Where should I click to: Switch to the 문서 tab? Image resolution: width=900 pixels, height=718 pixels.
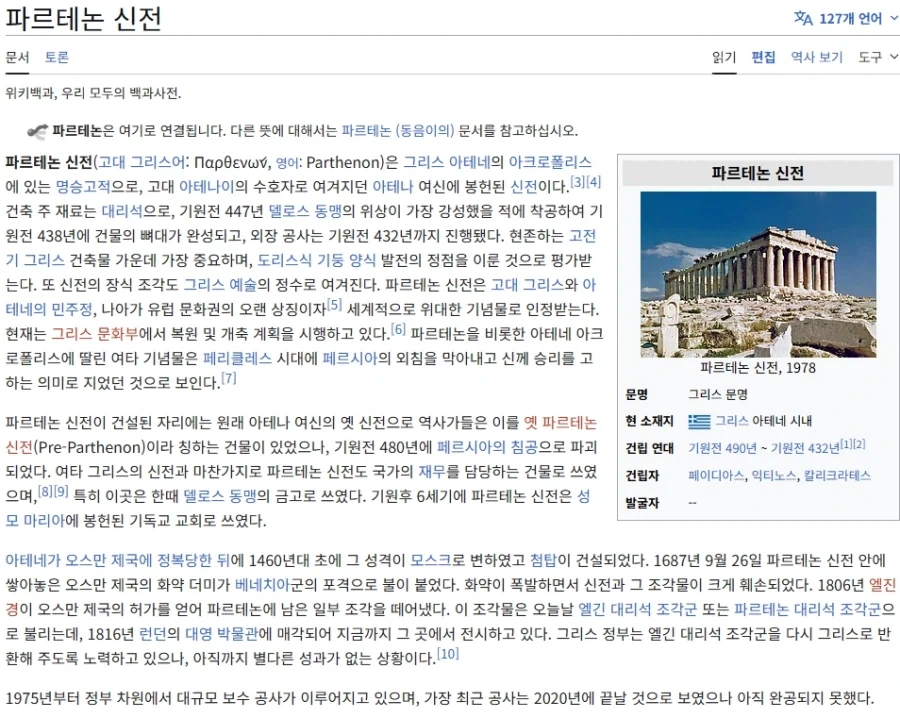coord(17,57)
